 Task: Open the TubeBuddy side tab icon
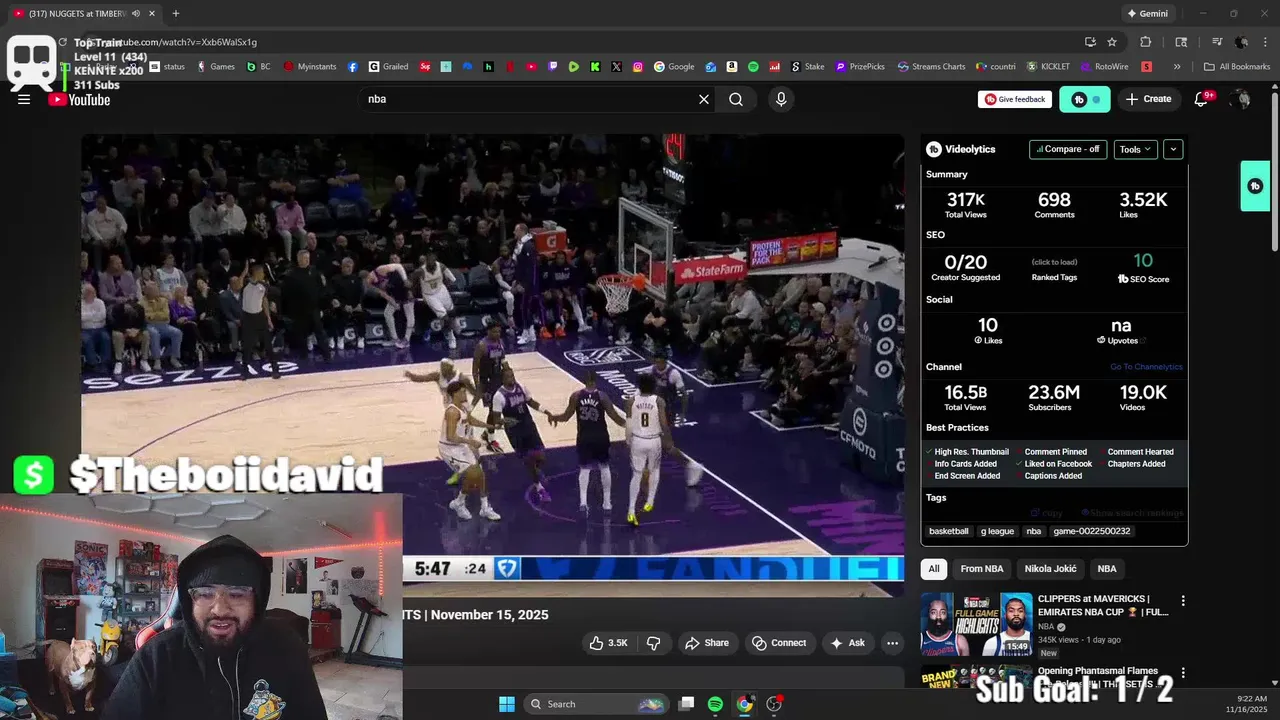click(1255, 186)
